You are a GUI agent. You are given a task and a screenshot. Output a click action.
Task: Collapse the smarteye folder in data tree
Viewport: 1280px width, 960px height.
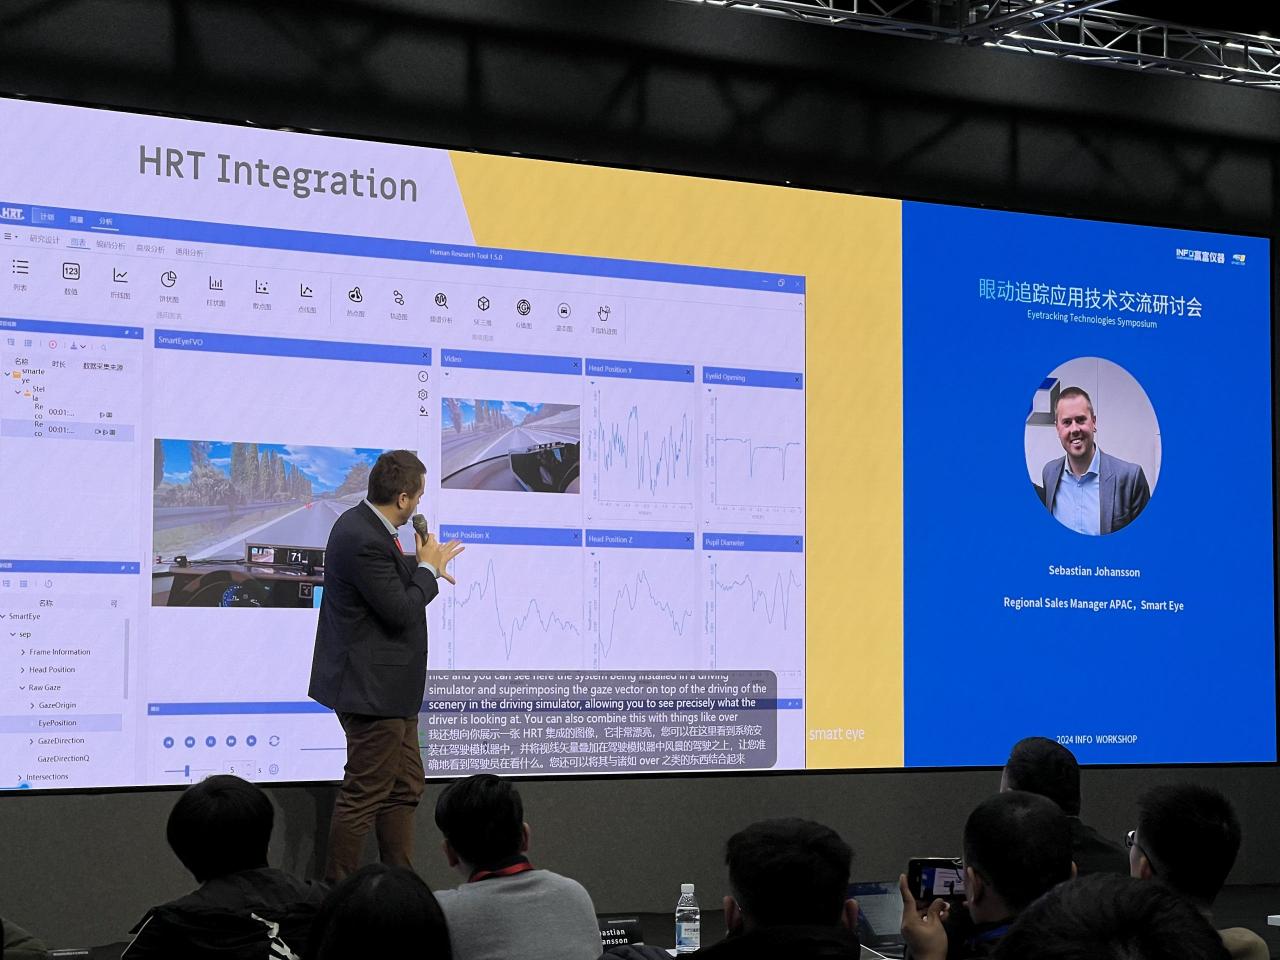click(8, 375)
